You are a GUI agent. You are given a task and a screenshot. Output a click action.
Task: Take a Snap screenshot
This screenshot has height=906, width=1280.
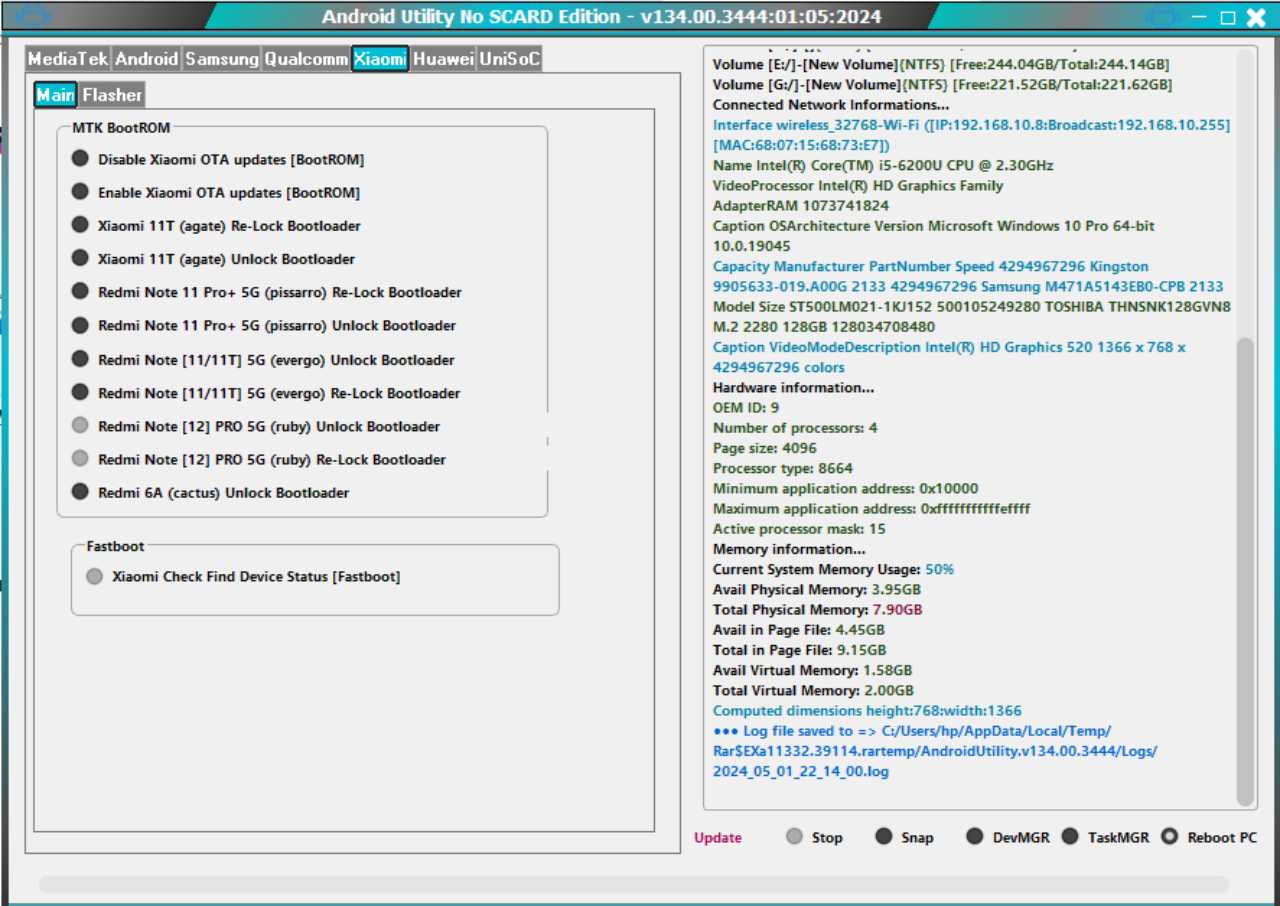click(904, 837)
